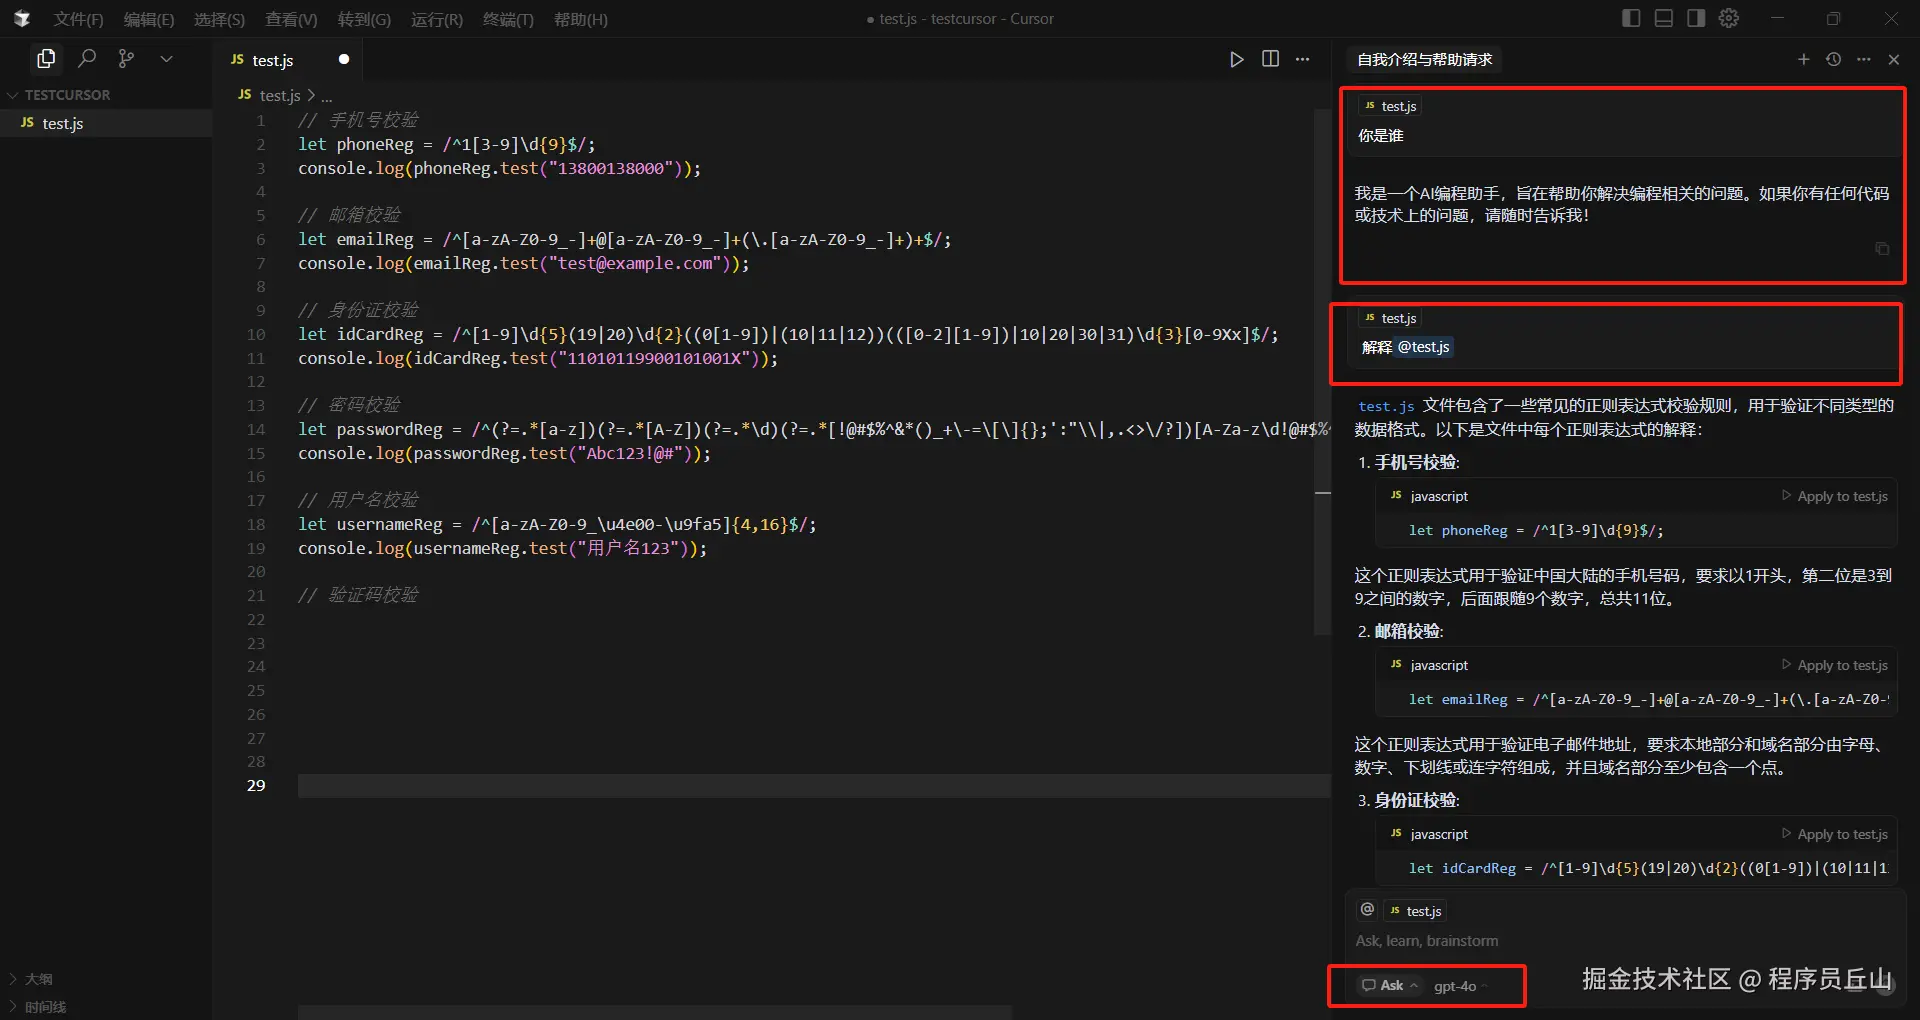Viewport: 1920px width, 1020px height.
Task: Show chat history clock icon
Action: point(1833,59)
